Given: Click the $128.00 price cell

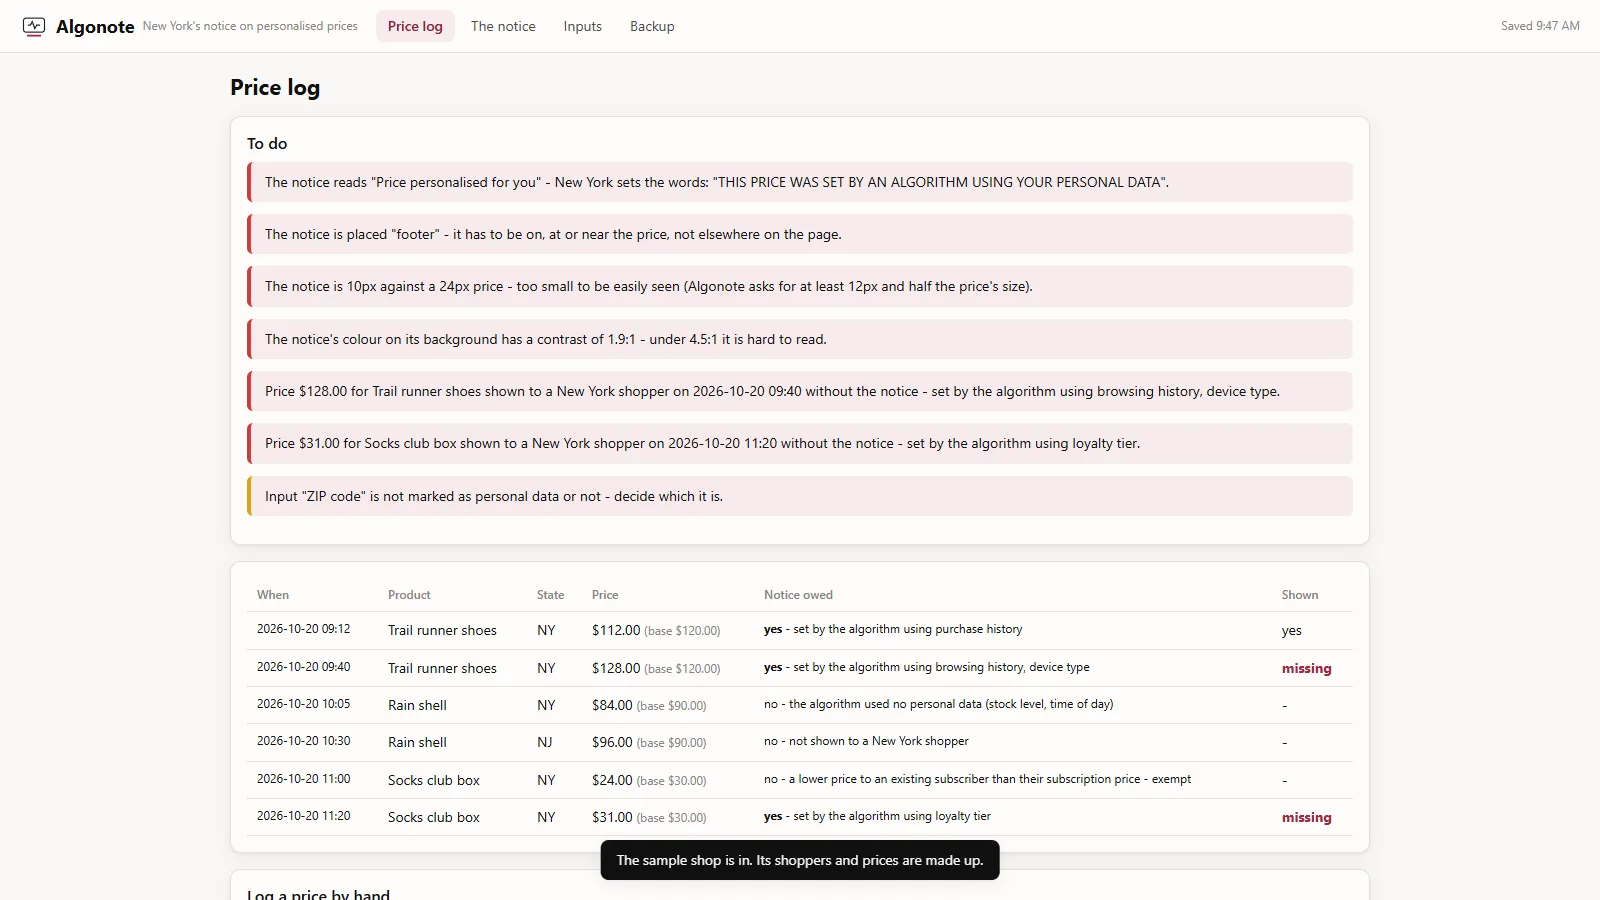Looking at the screenshot, I should [656, 668].
